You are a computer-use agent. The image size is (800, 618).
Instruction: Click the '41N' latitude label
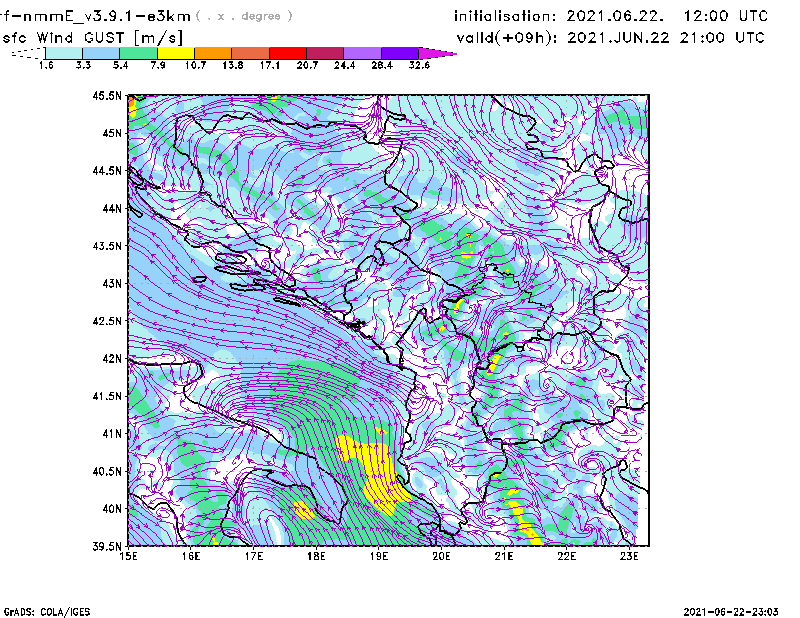pos(112,434)
